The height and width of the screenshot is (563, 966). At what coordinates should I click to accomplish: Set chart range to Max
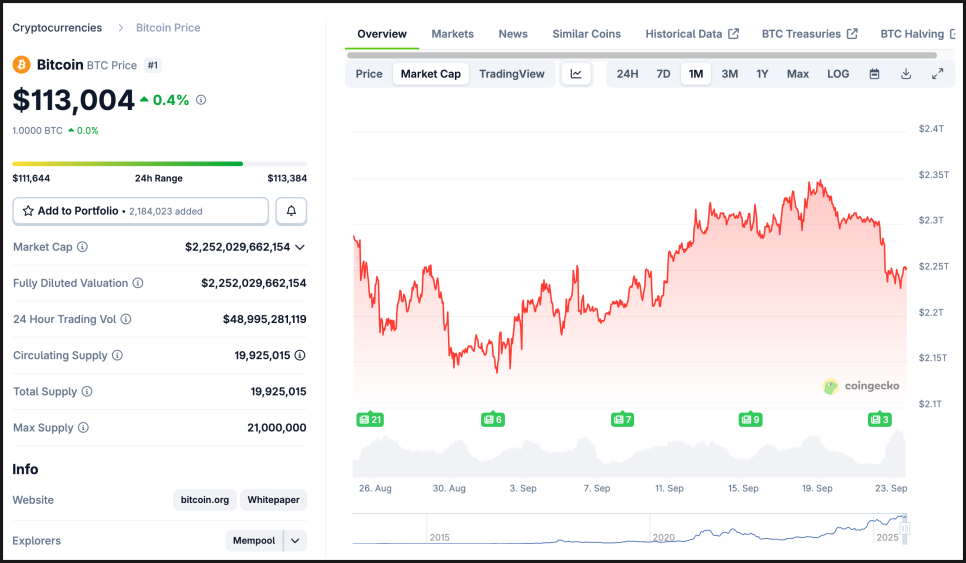click(x=797, y=74)
